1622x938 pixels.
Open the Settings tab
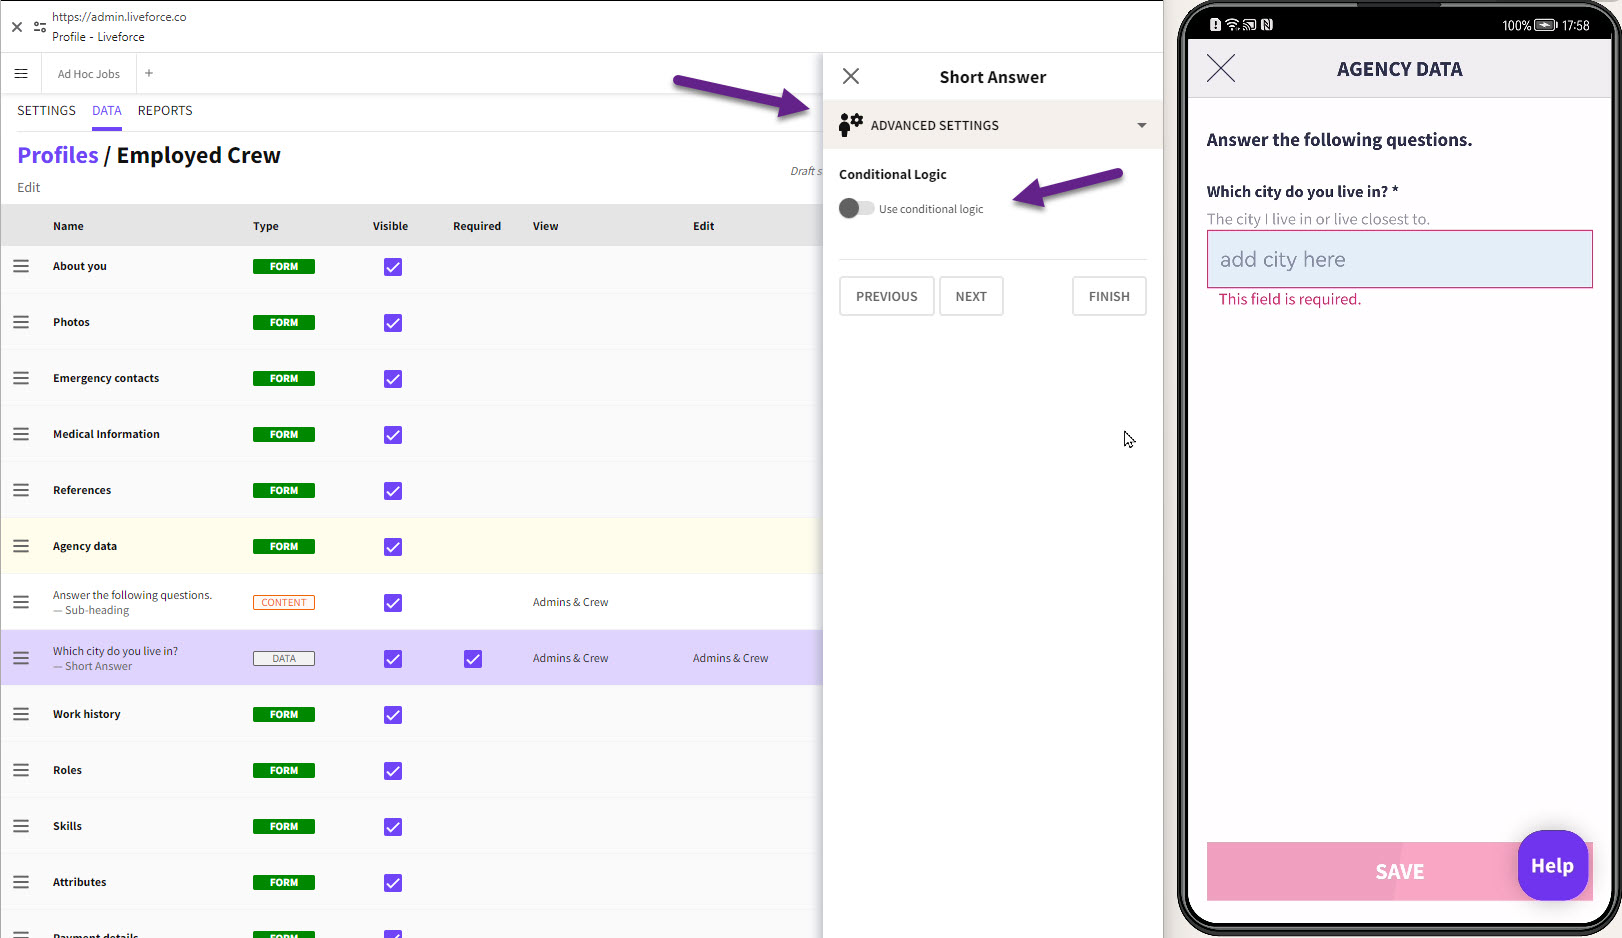46,111
